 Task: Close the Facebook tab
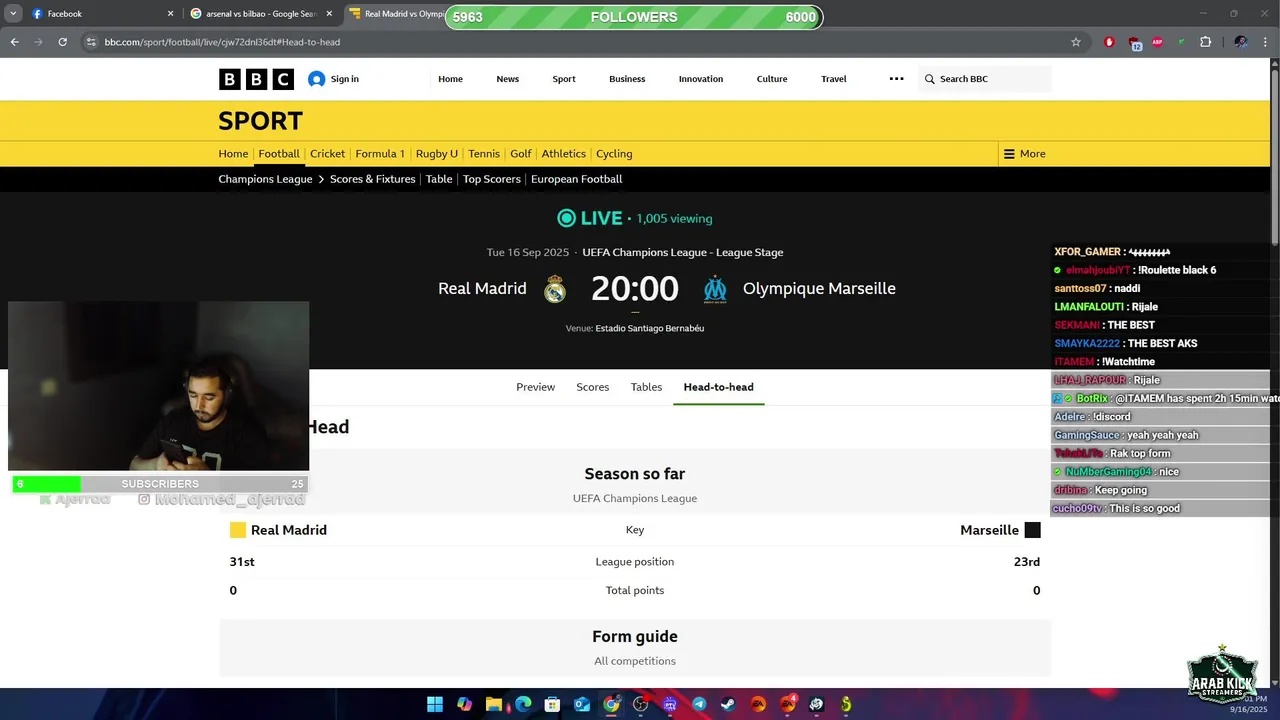[x=170, y=14]
